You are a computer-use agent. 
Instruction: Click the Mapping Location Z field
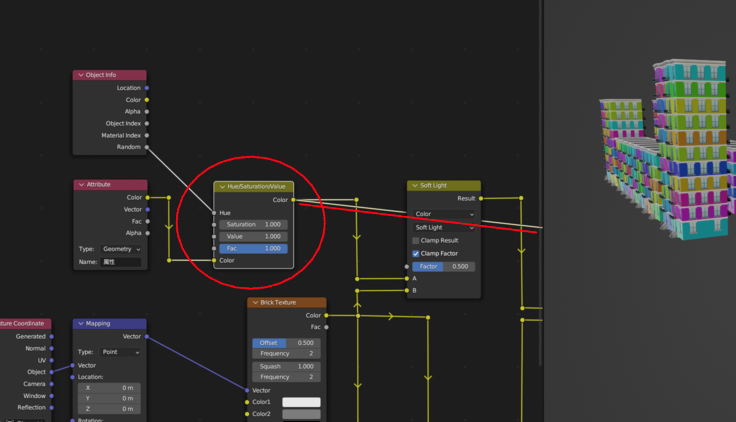pyautogui.click(x=109, y=409)
